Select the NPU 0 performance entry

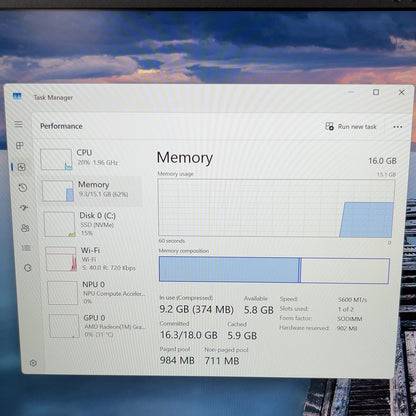click(x=97, y=293)
